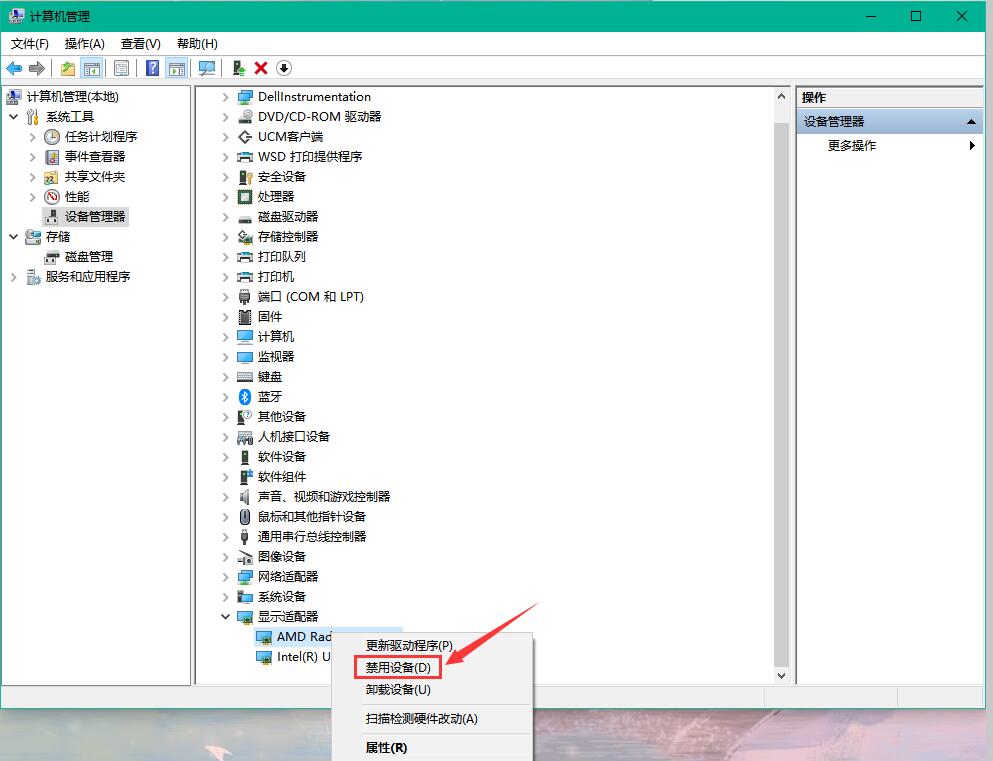Open the properties toolbar icon
The height and width of the screenshot is (761, 993).
[x=122, y=68]
